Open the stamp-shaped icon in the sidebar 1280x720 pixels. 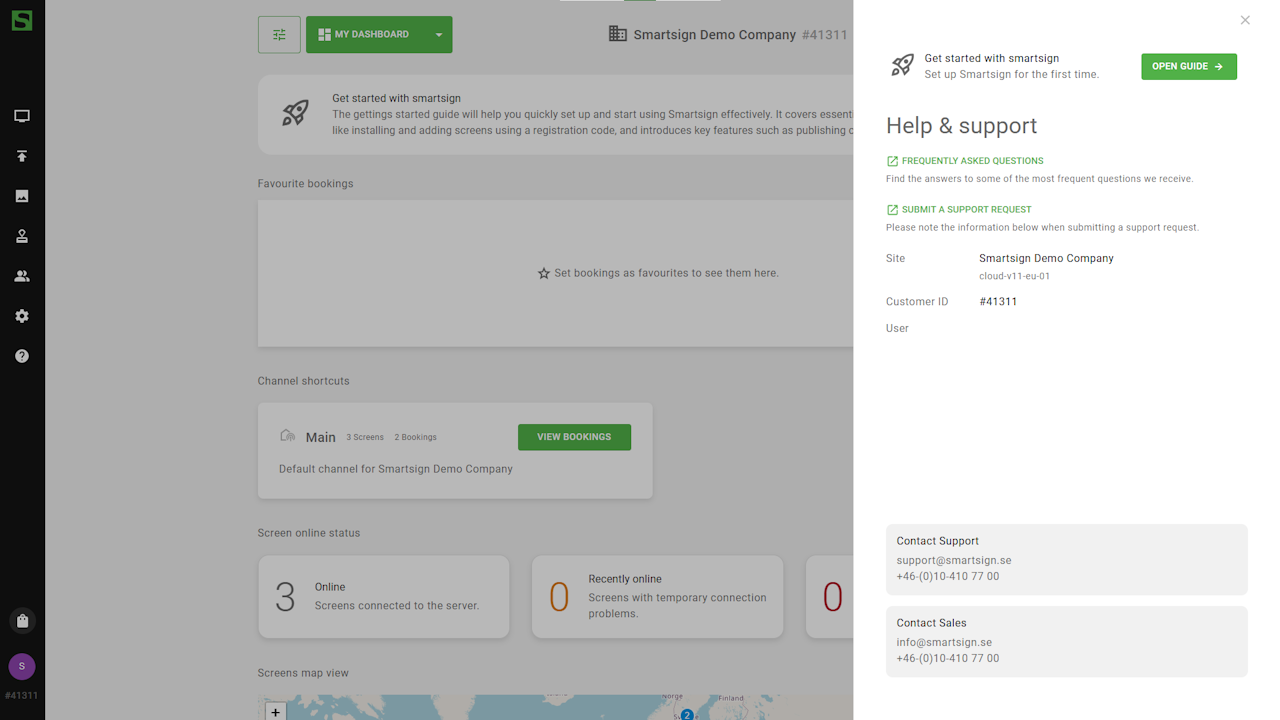coord(22,236)
